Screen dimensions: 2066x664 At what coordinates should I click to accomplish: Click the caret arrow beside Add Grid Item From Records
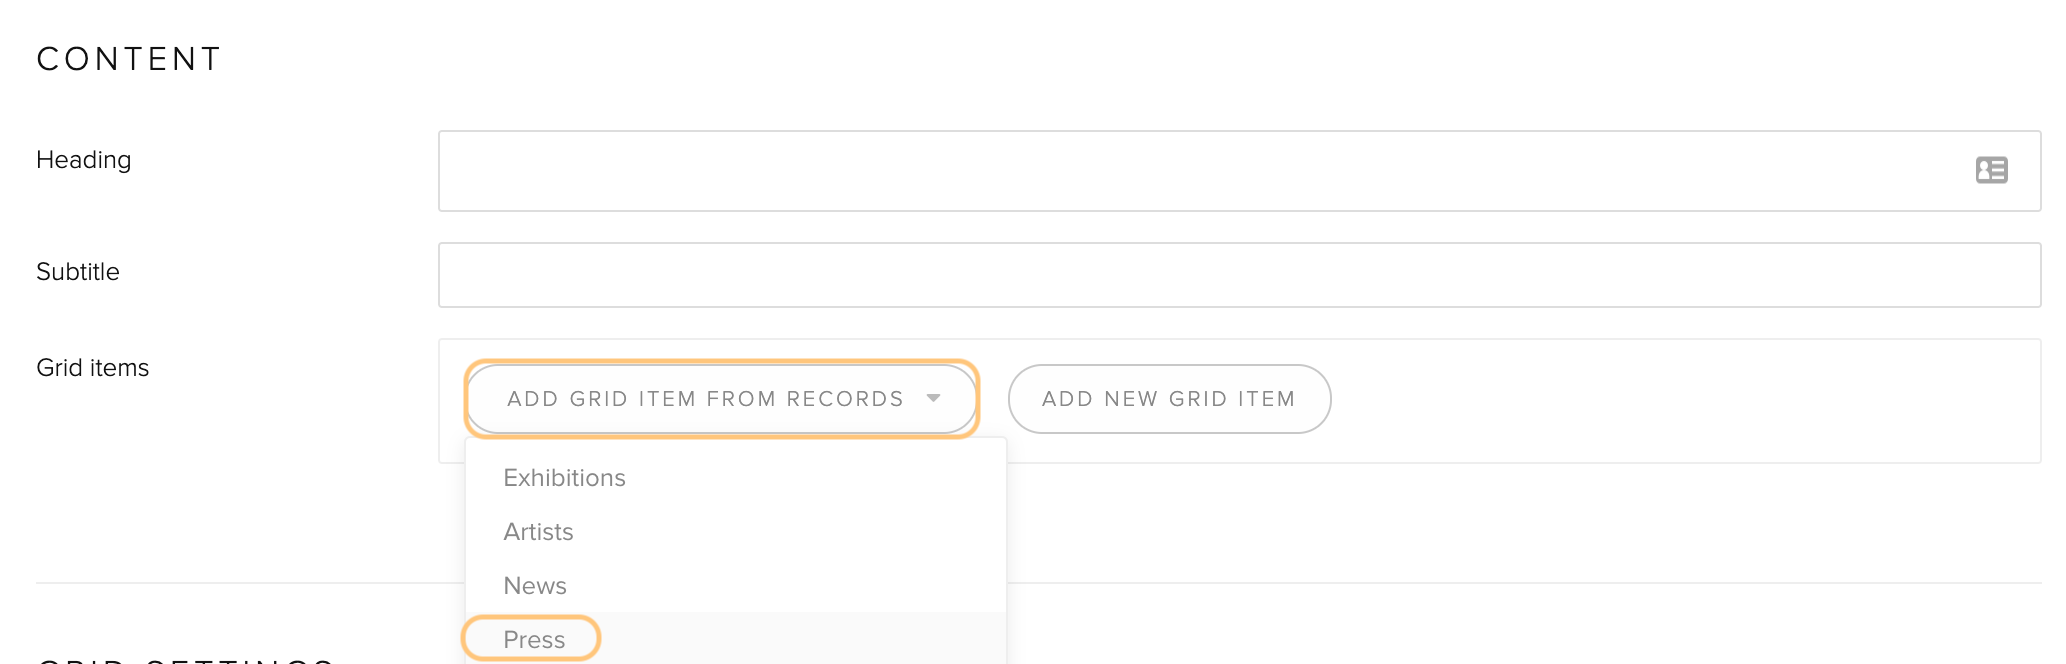933,398
